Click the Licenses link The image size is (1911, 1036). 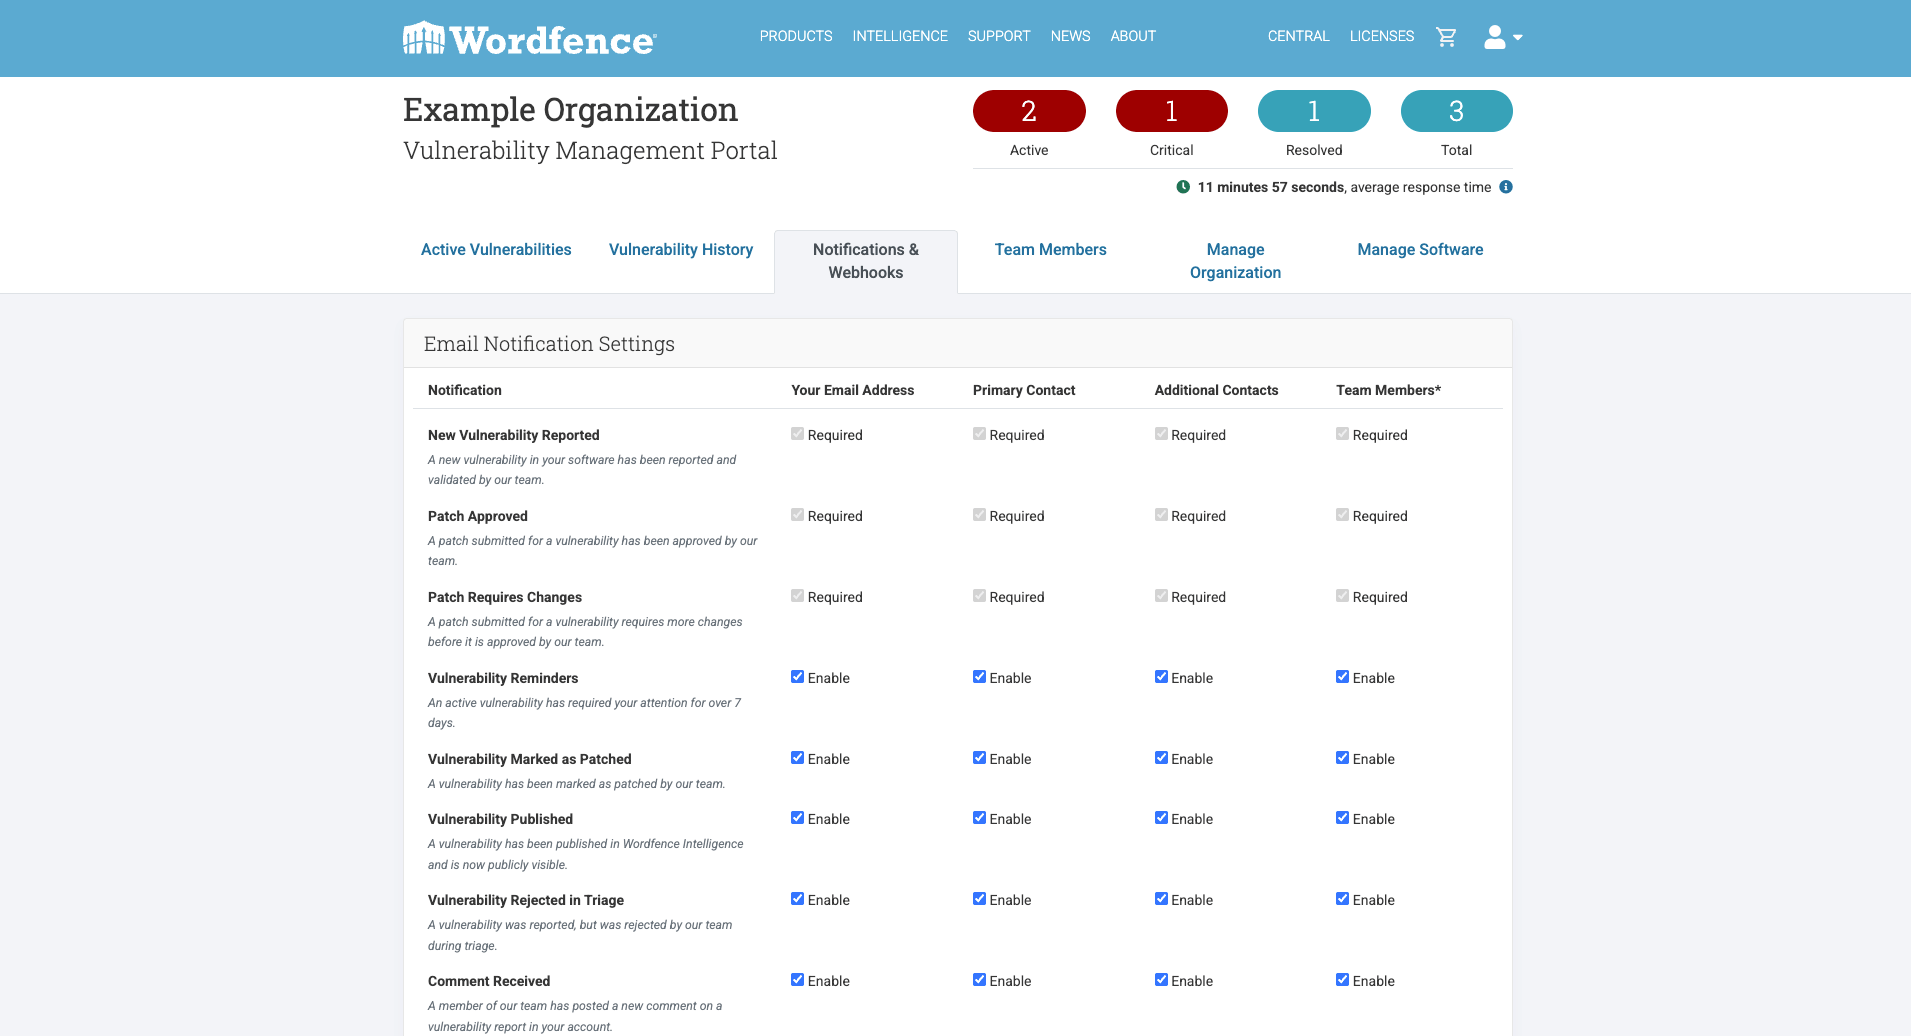(1381, 36)
